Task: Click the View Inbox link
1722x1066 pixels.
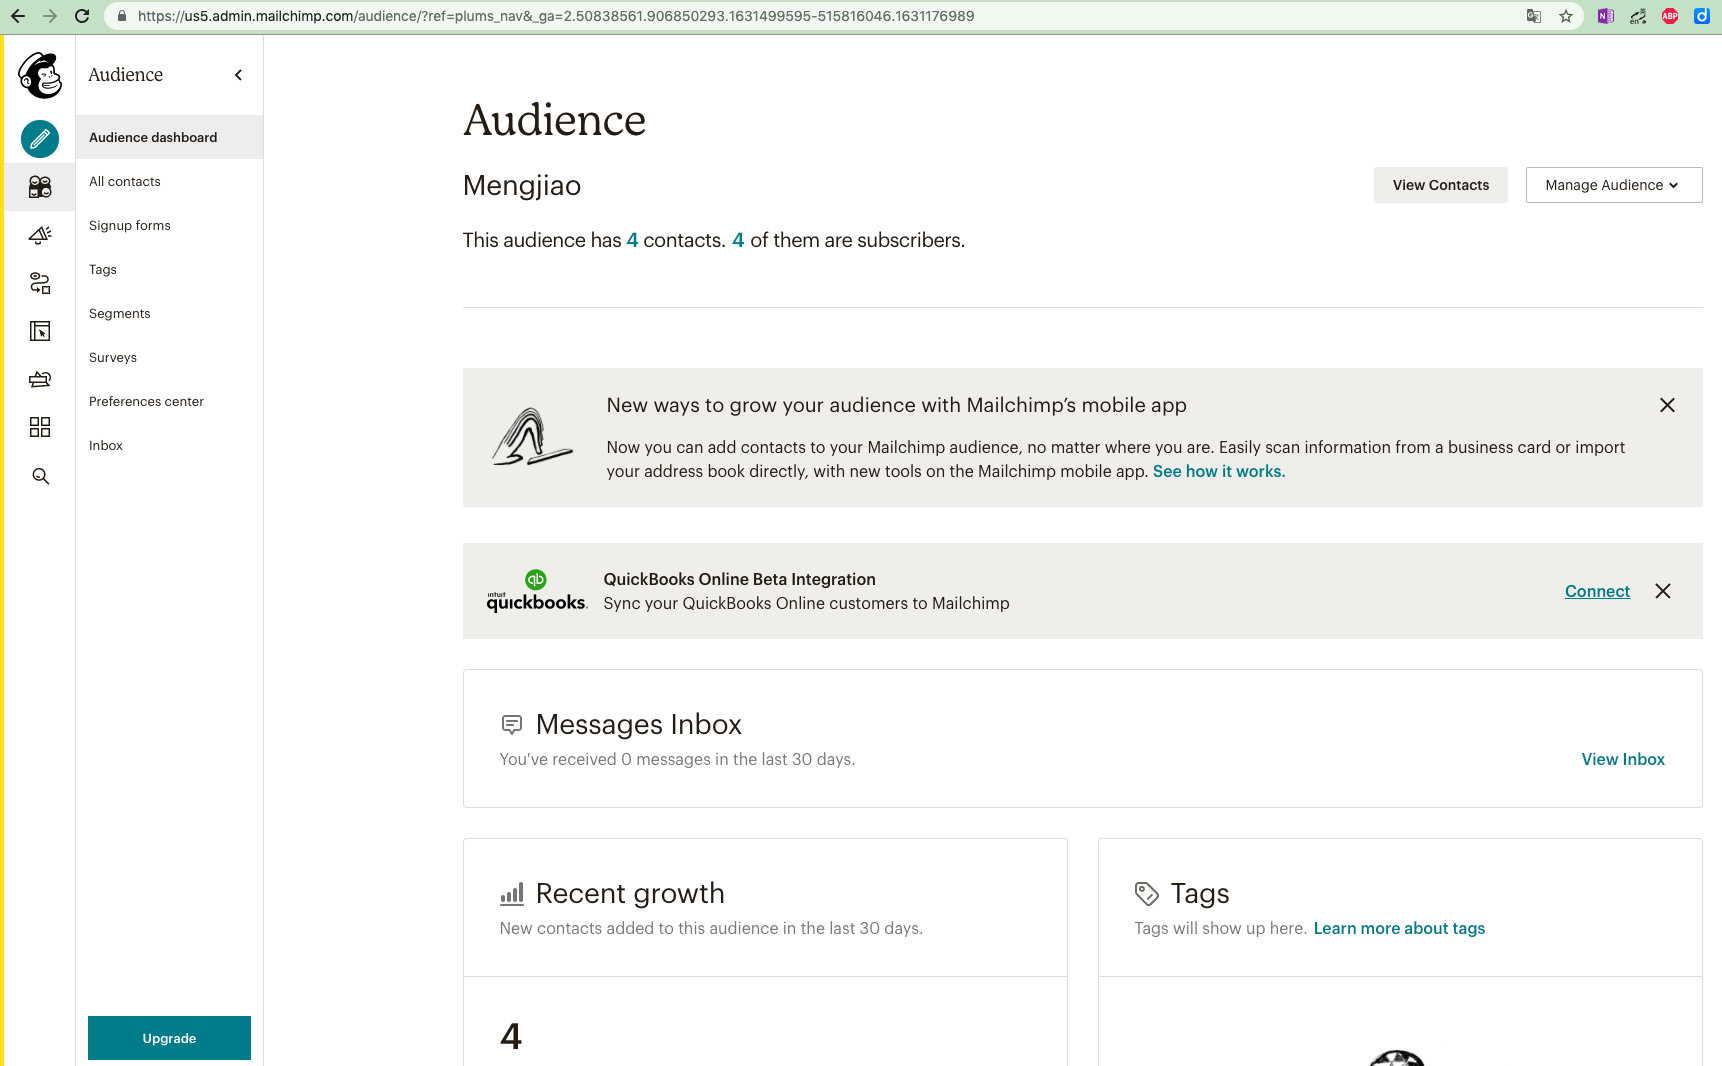Action: [1623, 759]
